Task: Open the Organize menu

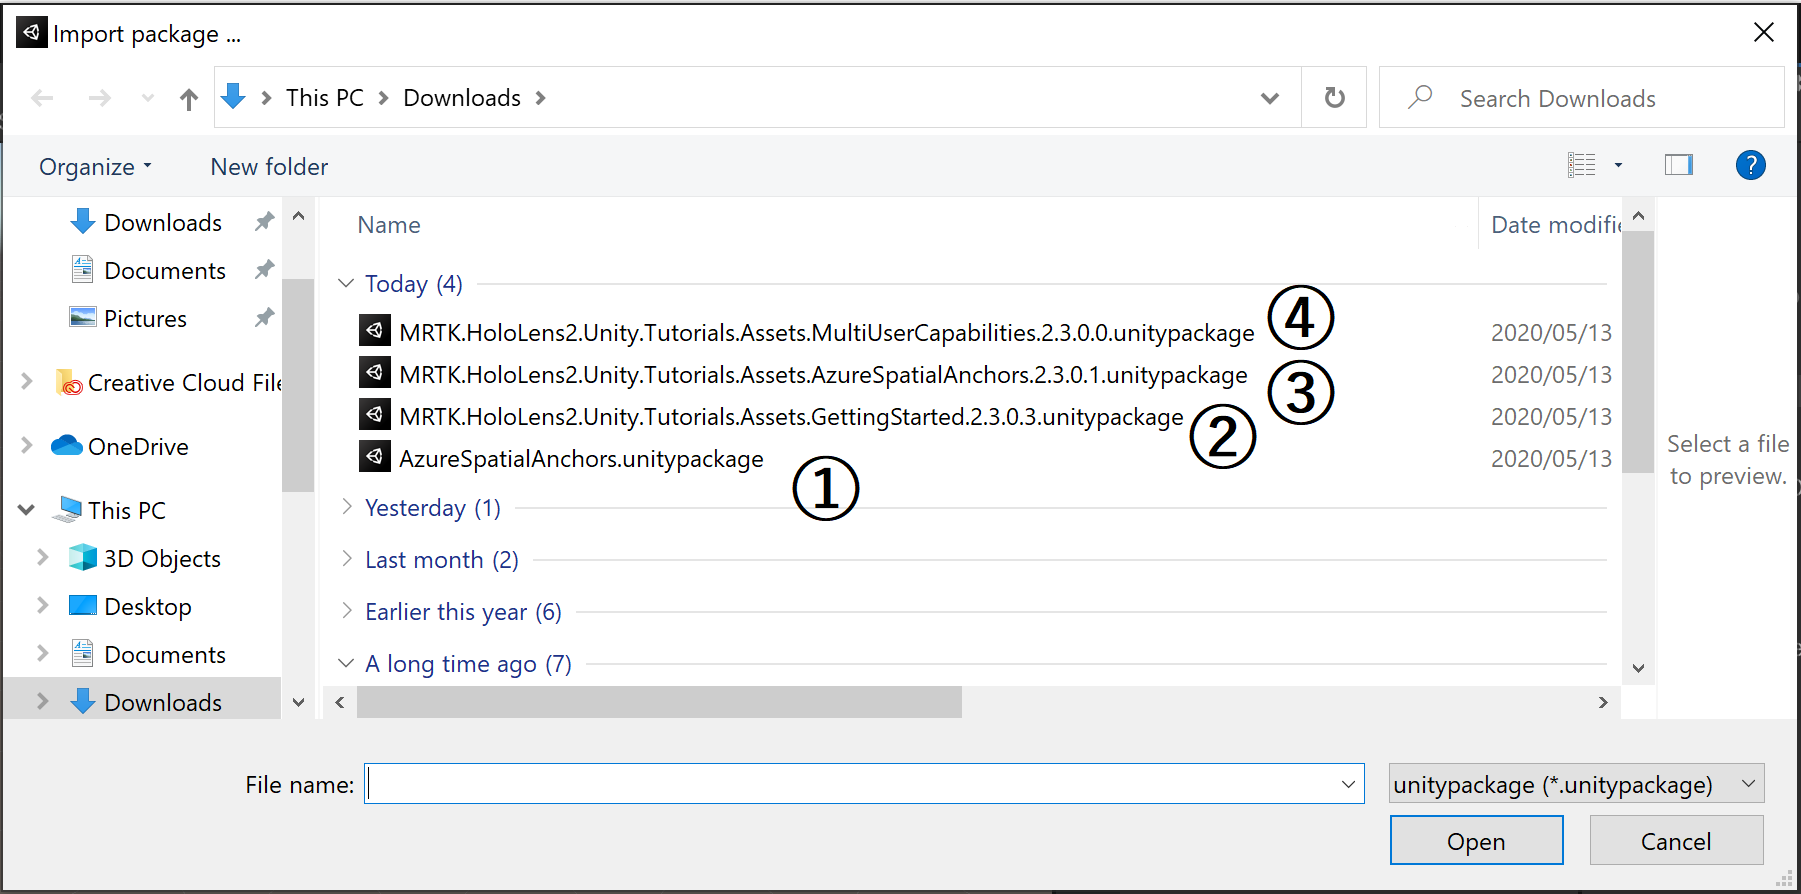Action: coord(95,167)
